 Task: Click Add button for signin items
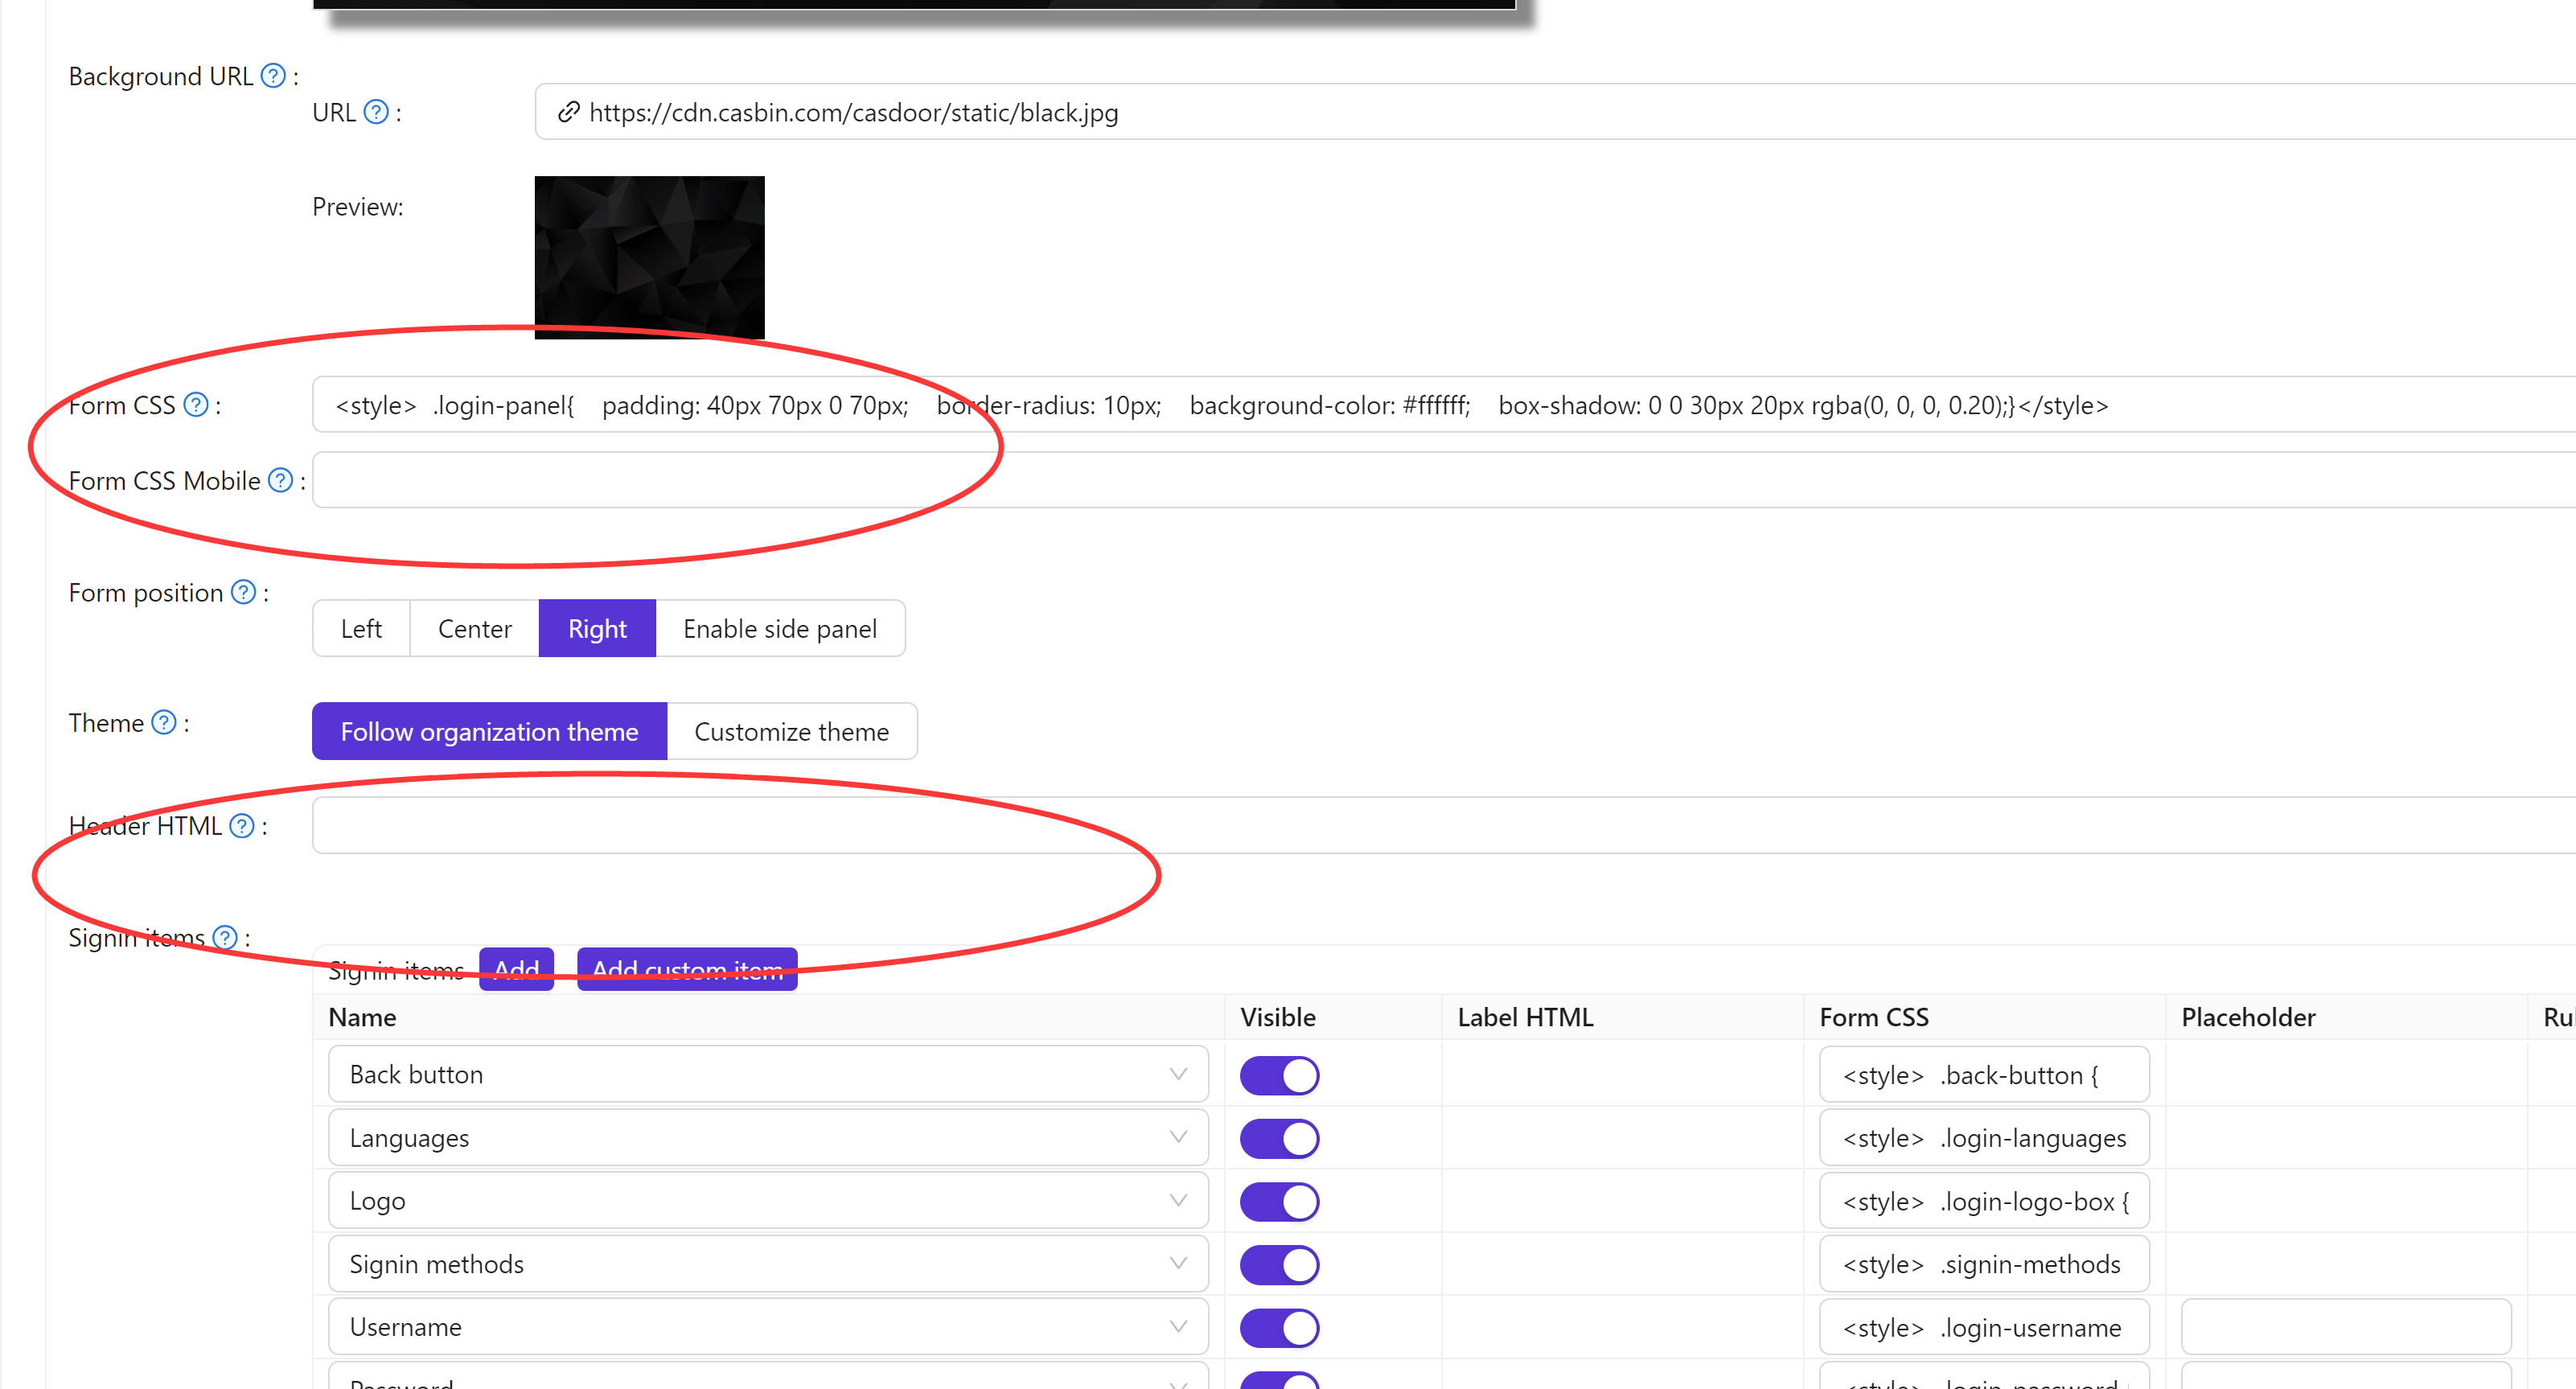[516, 969]
